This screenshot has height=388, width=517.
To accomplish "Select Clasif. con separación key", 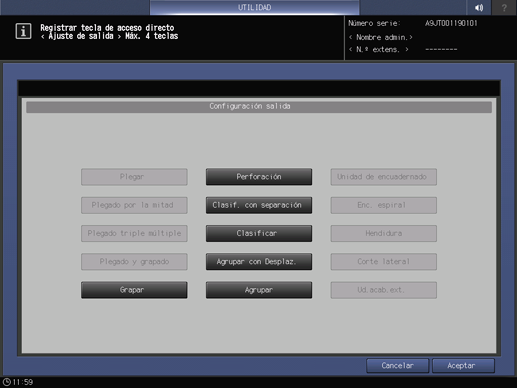I will (259, 205).
